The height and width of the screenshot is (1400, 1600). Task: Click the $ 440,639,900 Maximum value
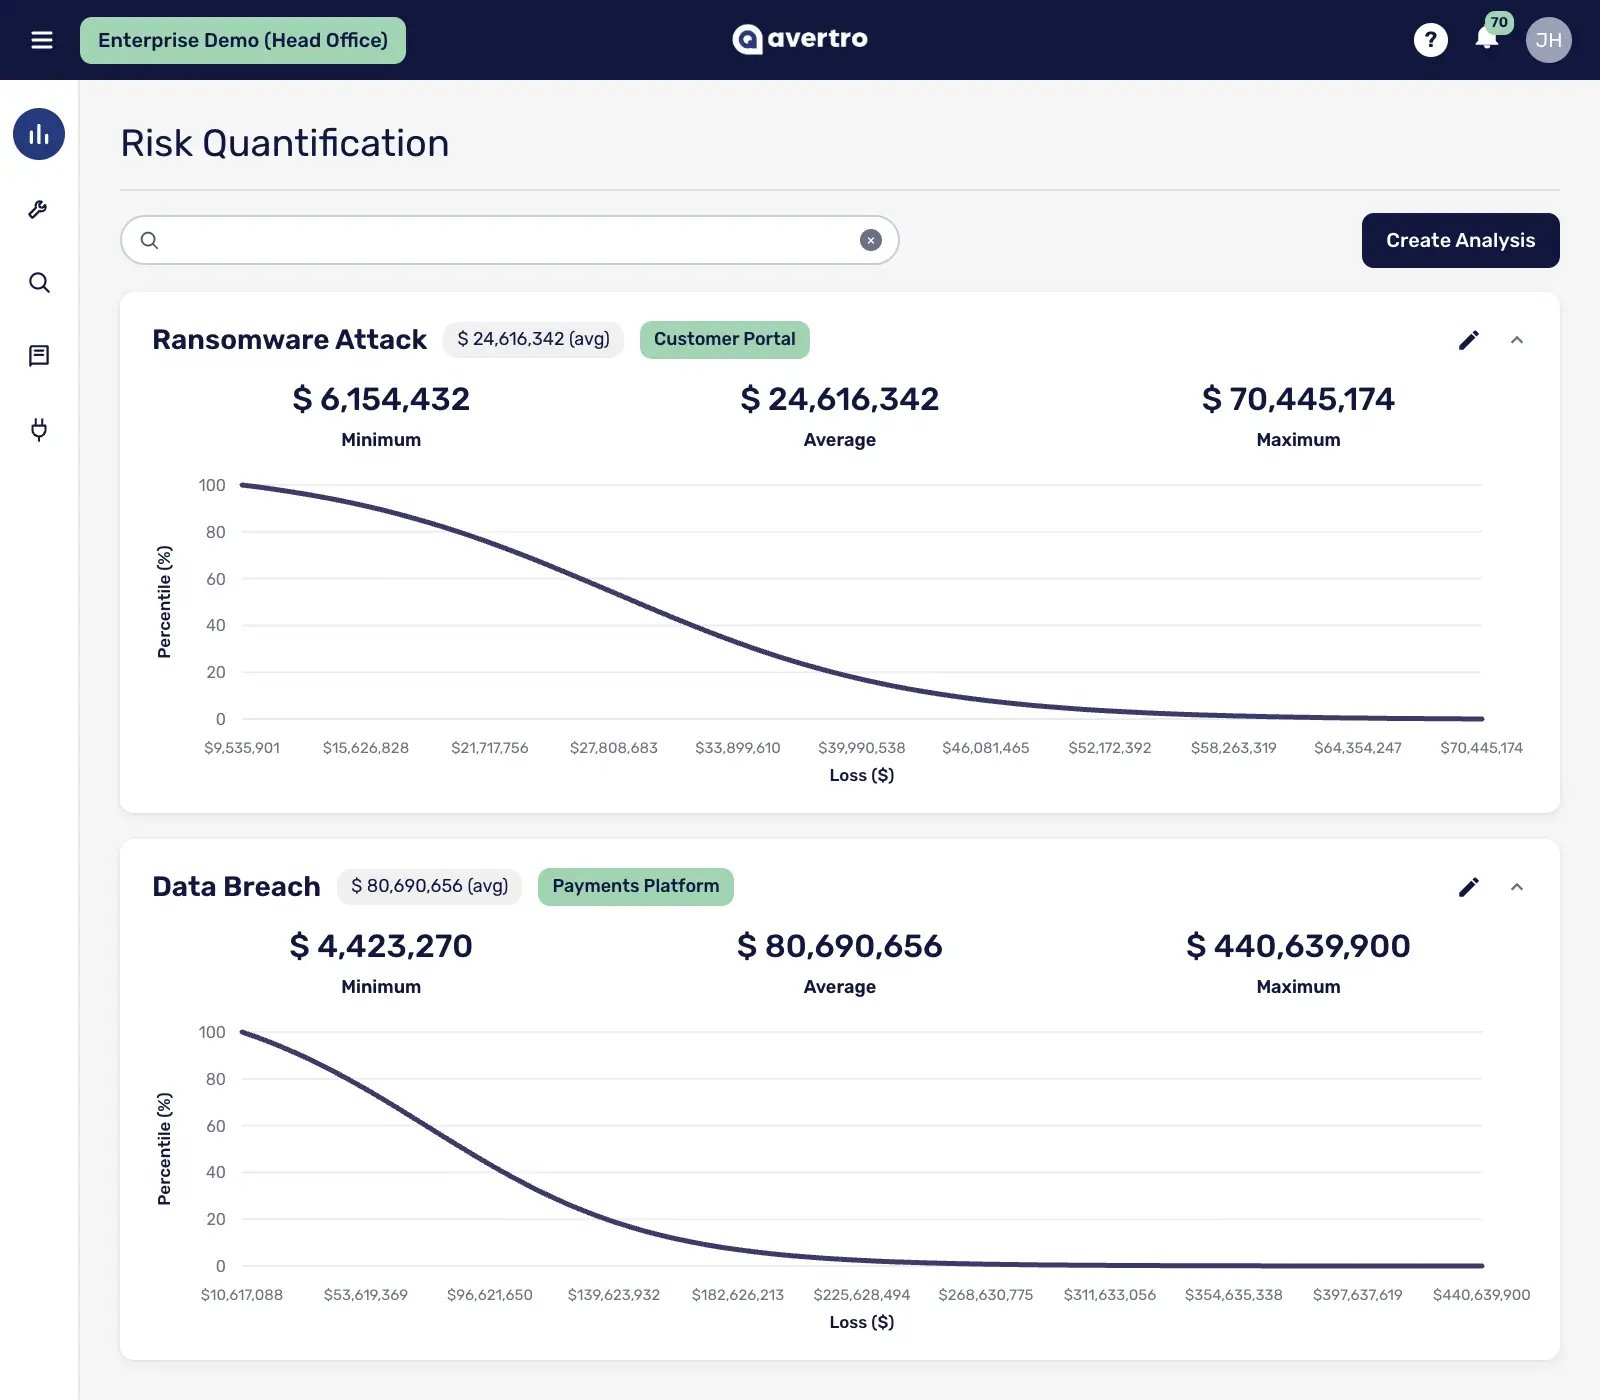click(1298, 946)
